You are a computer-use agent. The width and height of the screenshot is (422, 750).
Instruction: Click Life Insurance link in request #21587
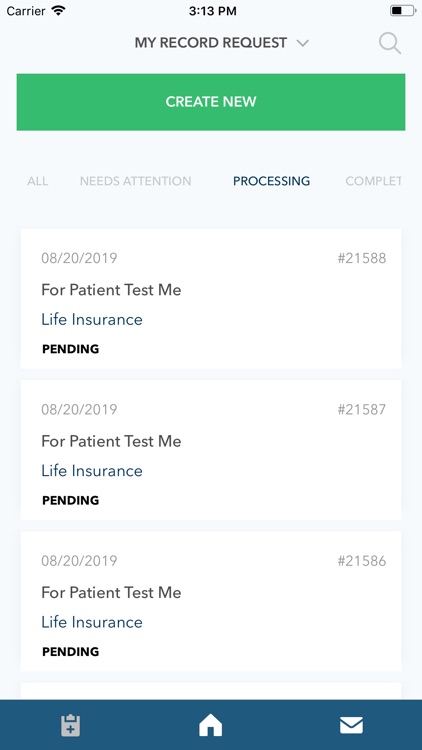click(x=92, y=471)
